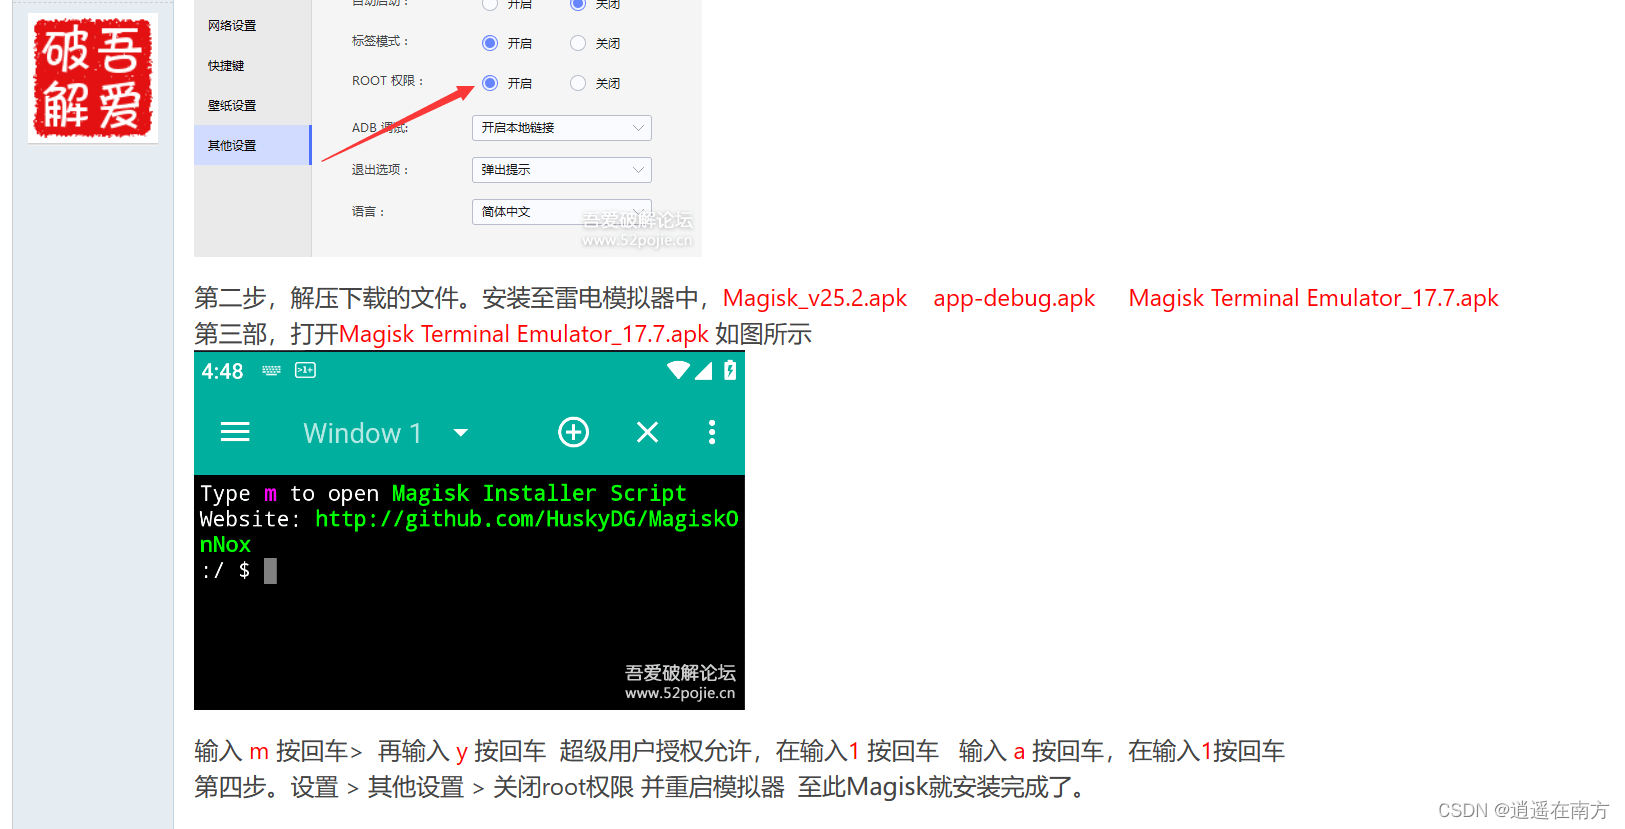Click the cellular signal icon in status bar
Viewport: 1625px width, 829px height.
[704, 371]
